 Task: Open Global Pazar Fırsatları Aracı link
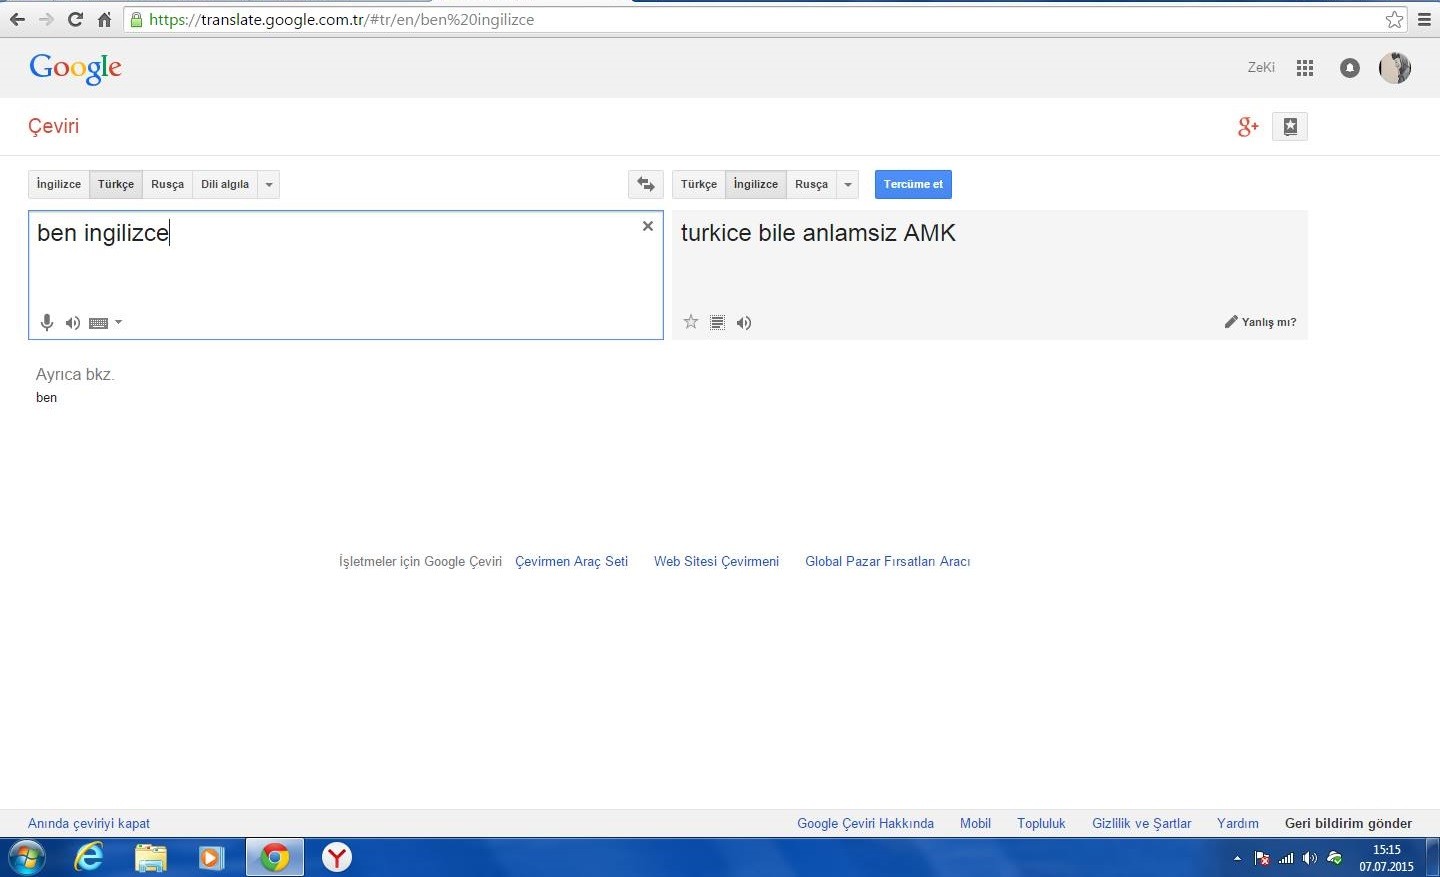point(888,561)
